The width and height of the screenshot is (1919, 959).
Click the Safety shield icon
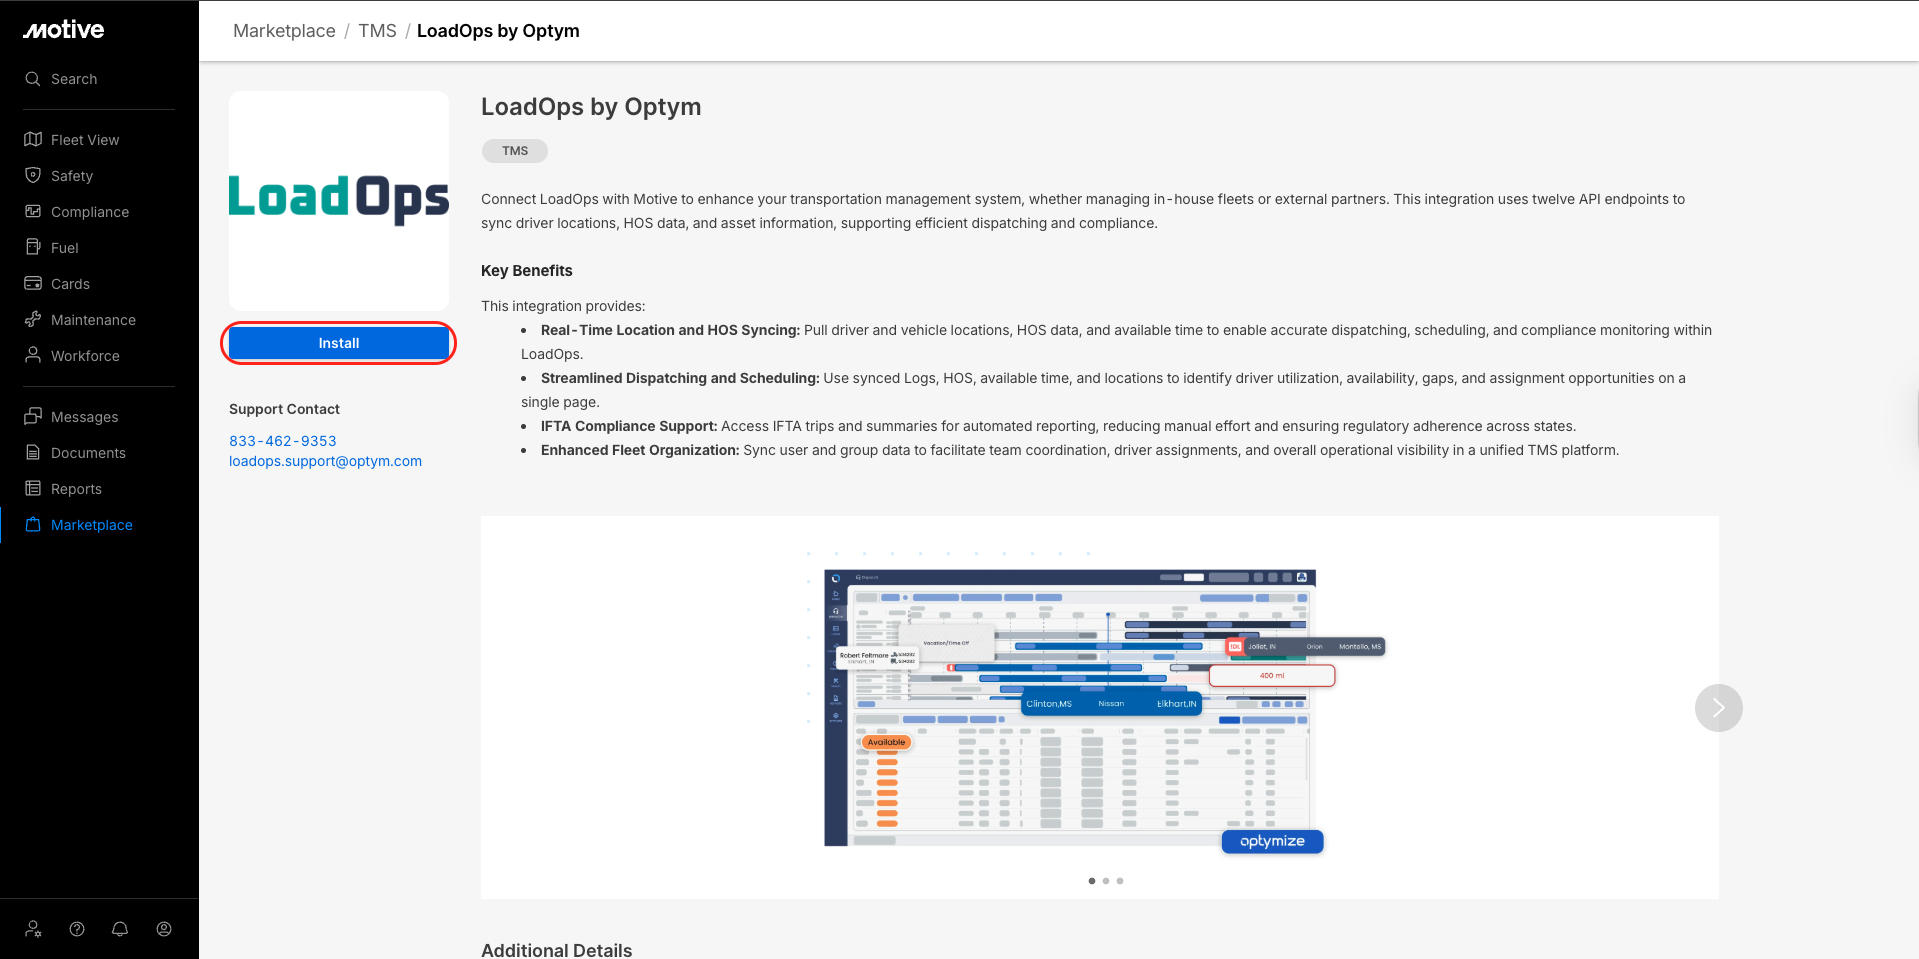coord(33,176)
